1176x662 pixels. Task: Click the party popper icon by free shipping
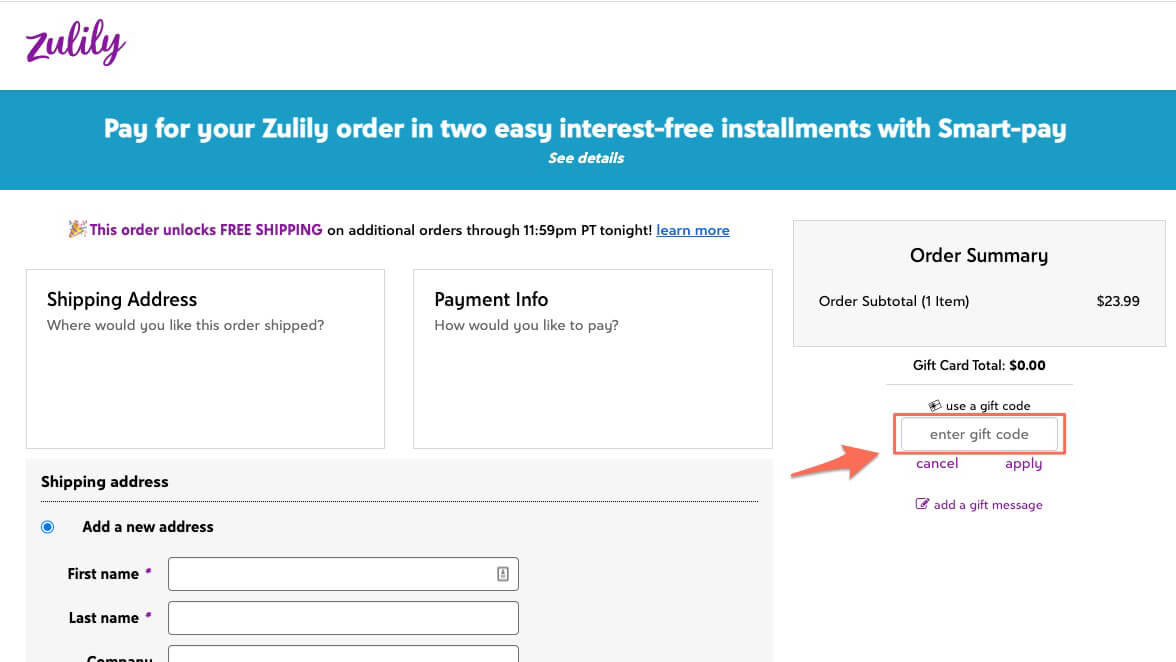[x=77, y=230]
